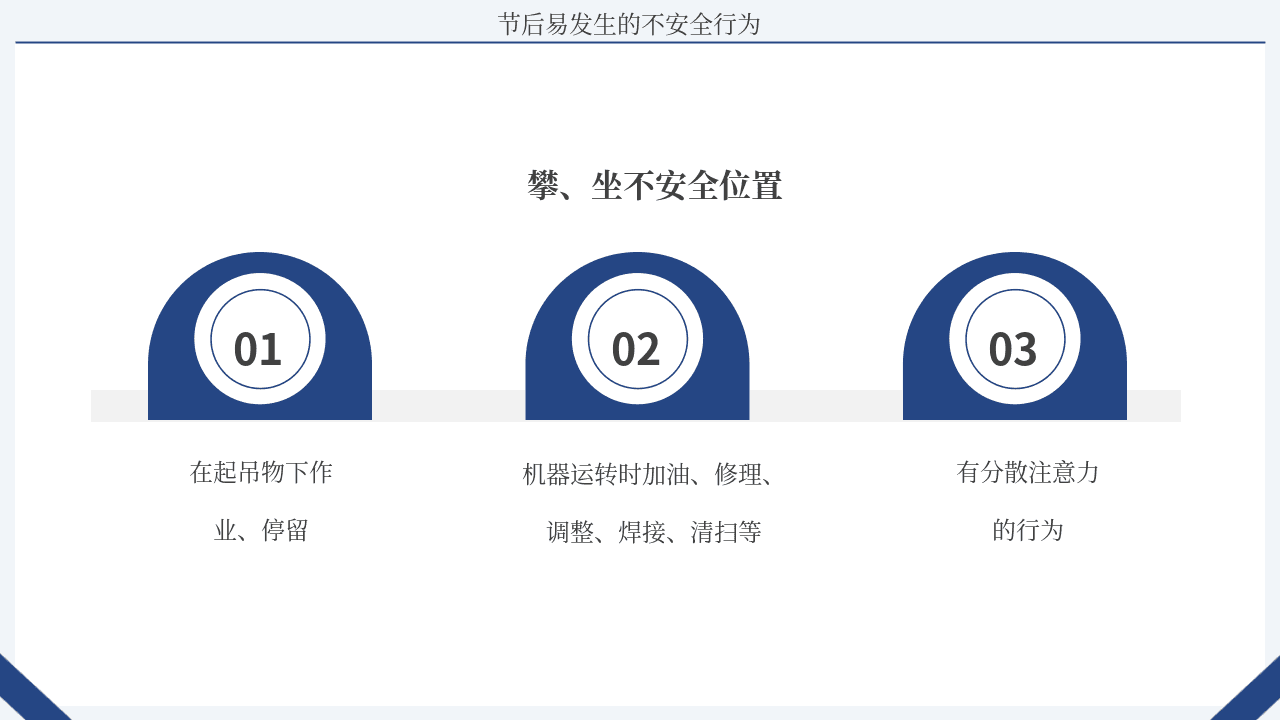
Task: Click the slide header 节后易发生的不安全行为
Action: [630, 24]
